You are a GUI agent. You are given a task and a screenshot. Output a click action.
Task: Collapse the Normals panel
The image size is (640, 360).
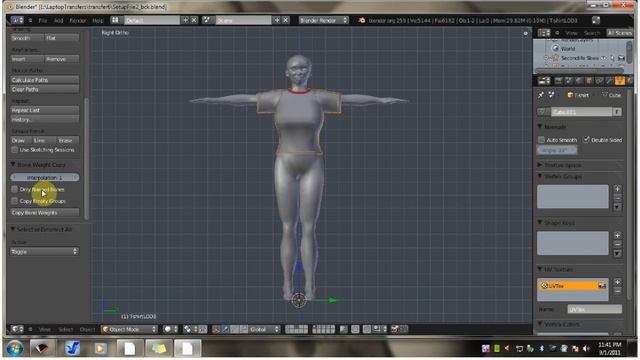coord(540,127)
